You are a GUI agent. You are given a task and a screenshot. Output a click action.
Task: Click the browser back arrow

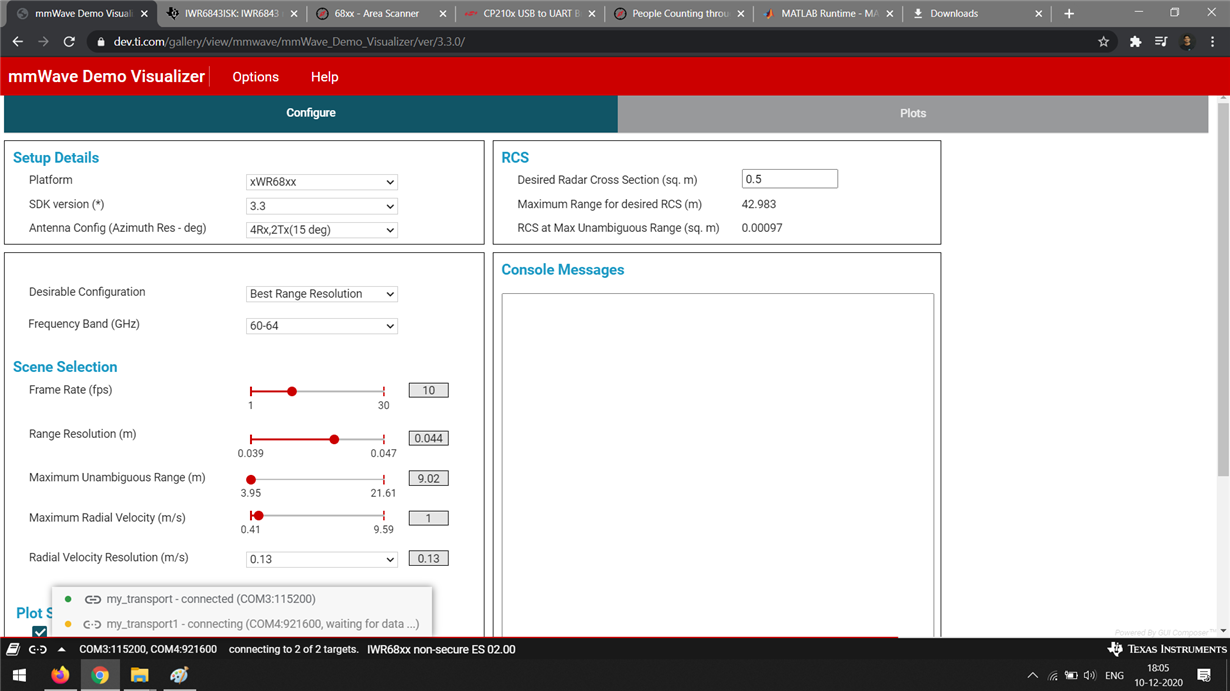[18, 42]
